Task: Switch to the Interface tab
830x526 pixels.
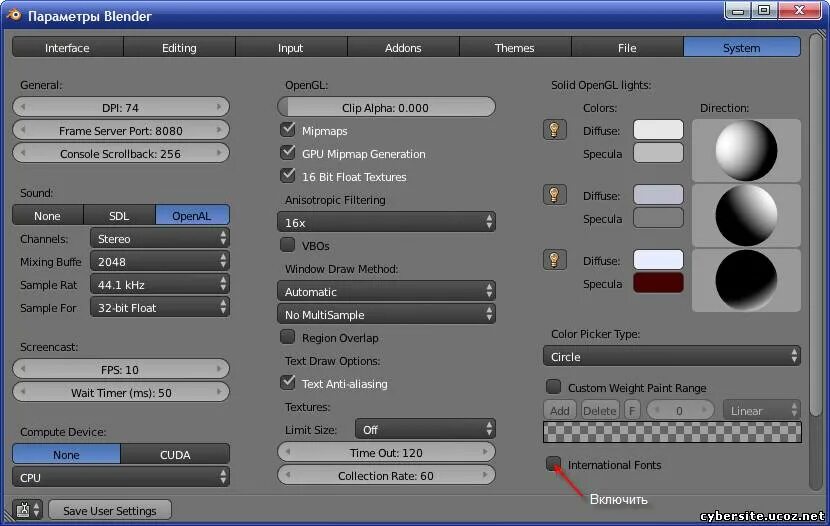Action: (x=67, y=47)
